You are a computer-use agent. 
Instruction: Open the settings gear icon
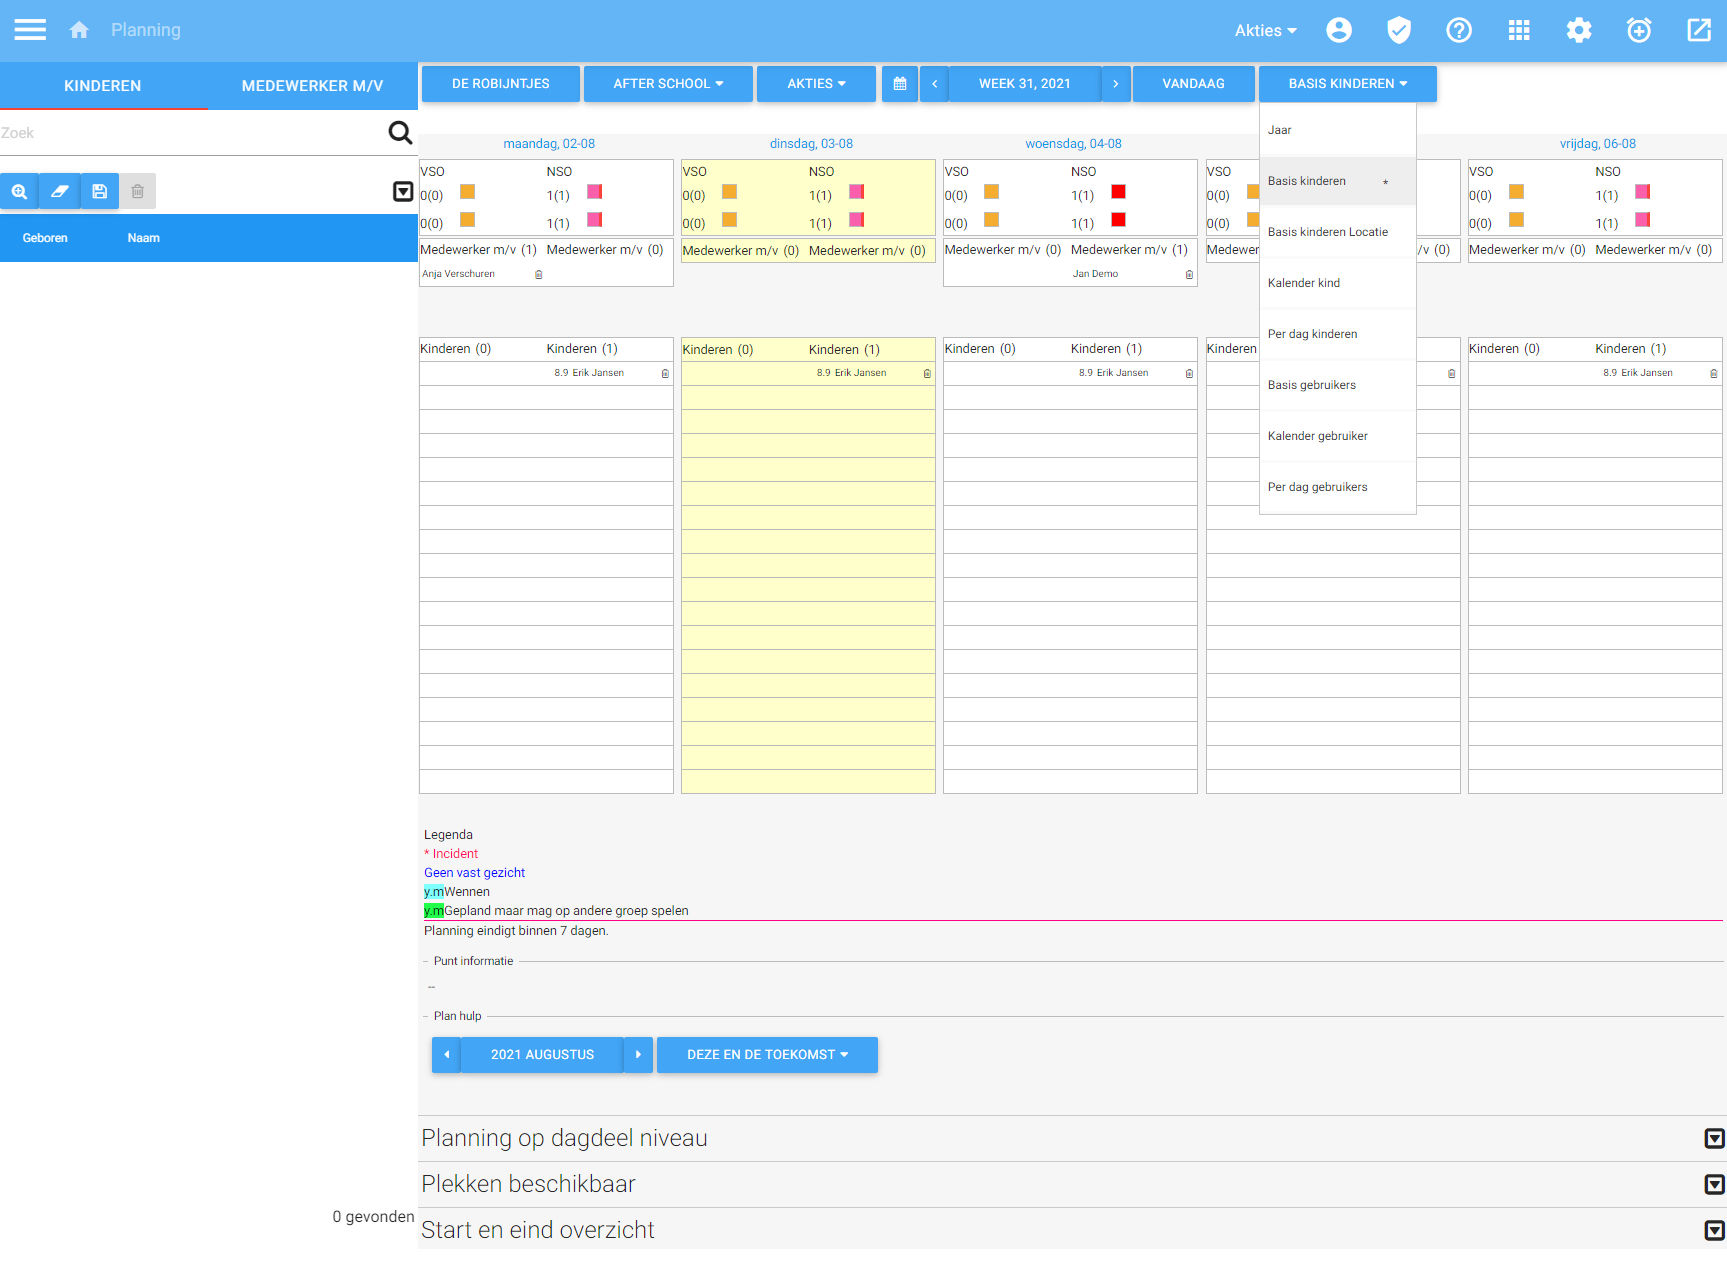pyautogui.click(x=1578, y=30)
